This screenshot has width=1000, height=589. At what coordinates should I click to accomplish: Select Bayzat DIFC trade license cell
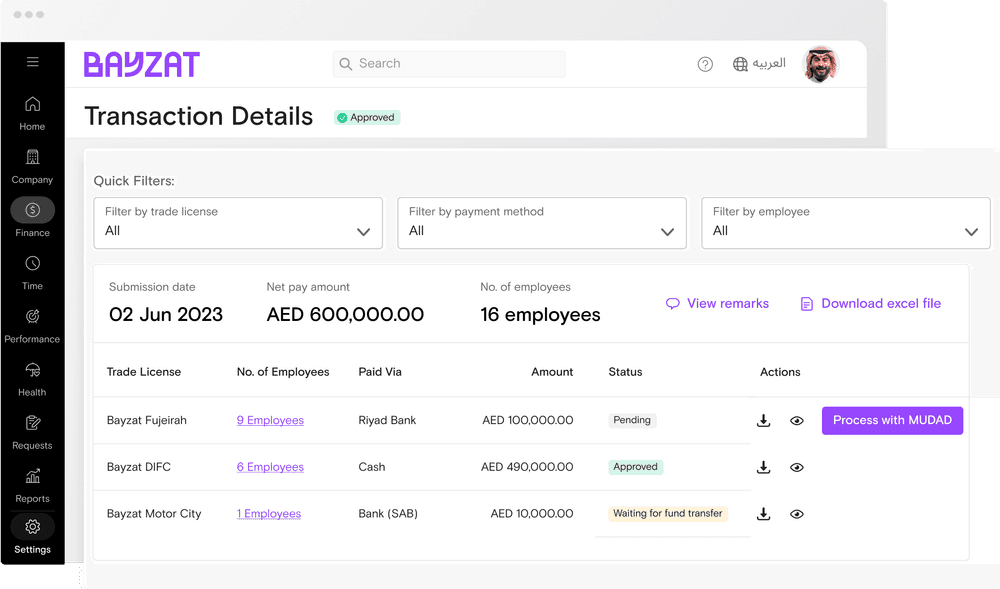(138, 467)
